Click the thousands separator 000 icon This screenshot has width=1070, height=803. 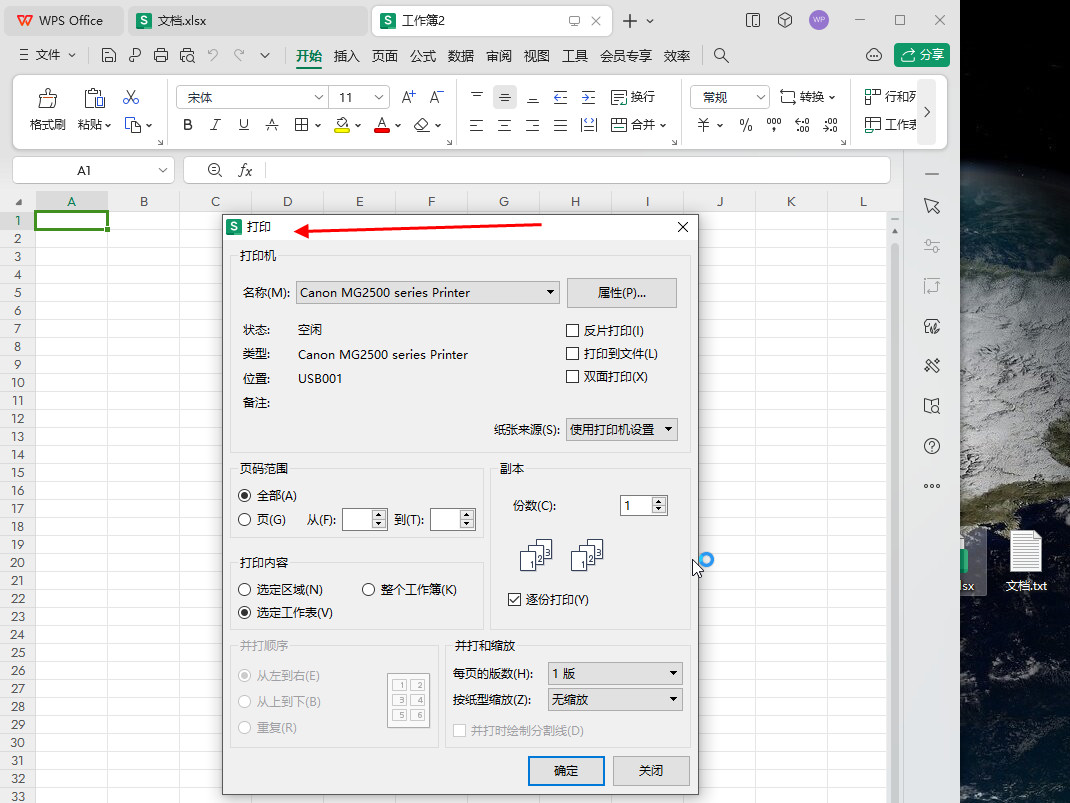pyautogui.click(x=774, y=125)
